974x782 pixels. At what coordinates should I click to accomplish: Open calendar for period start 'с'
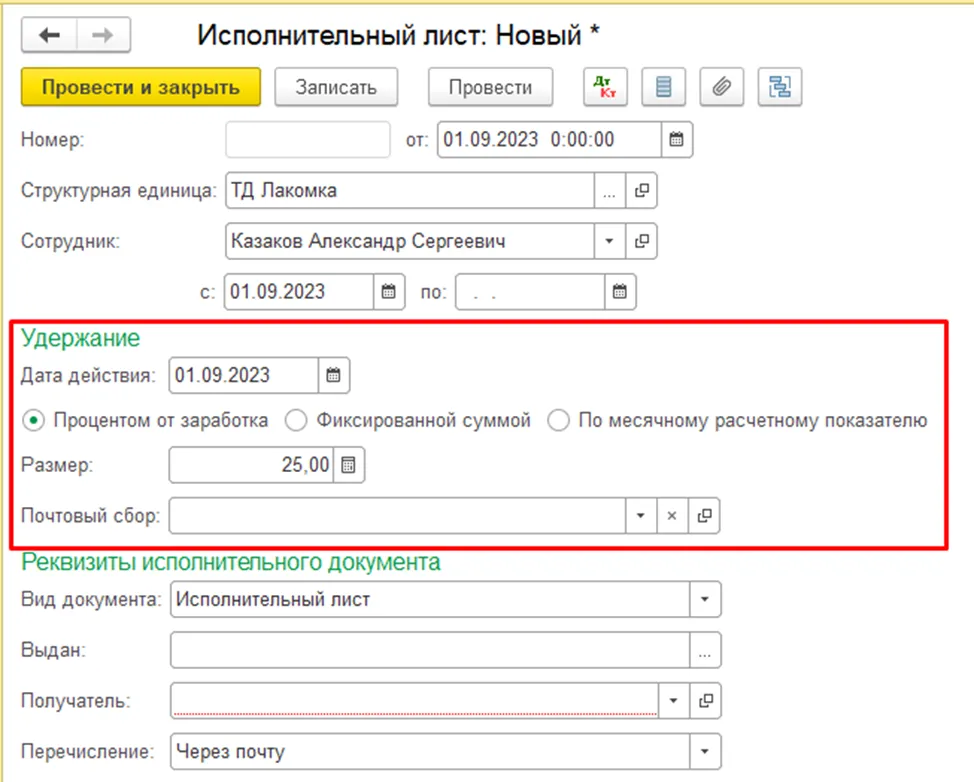(x=389, y=291)
